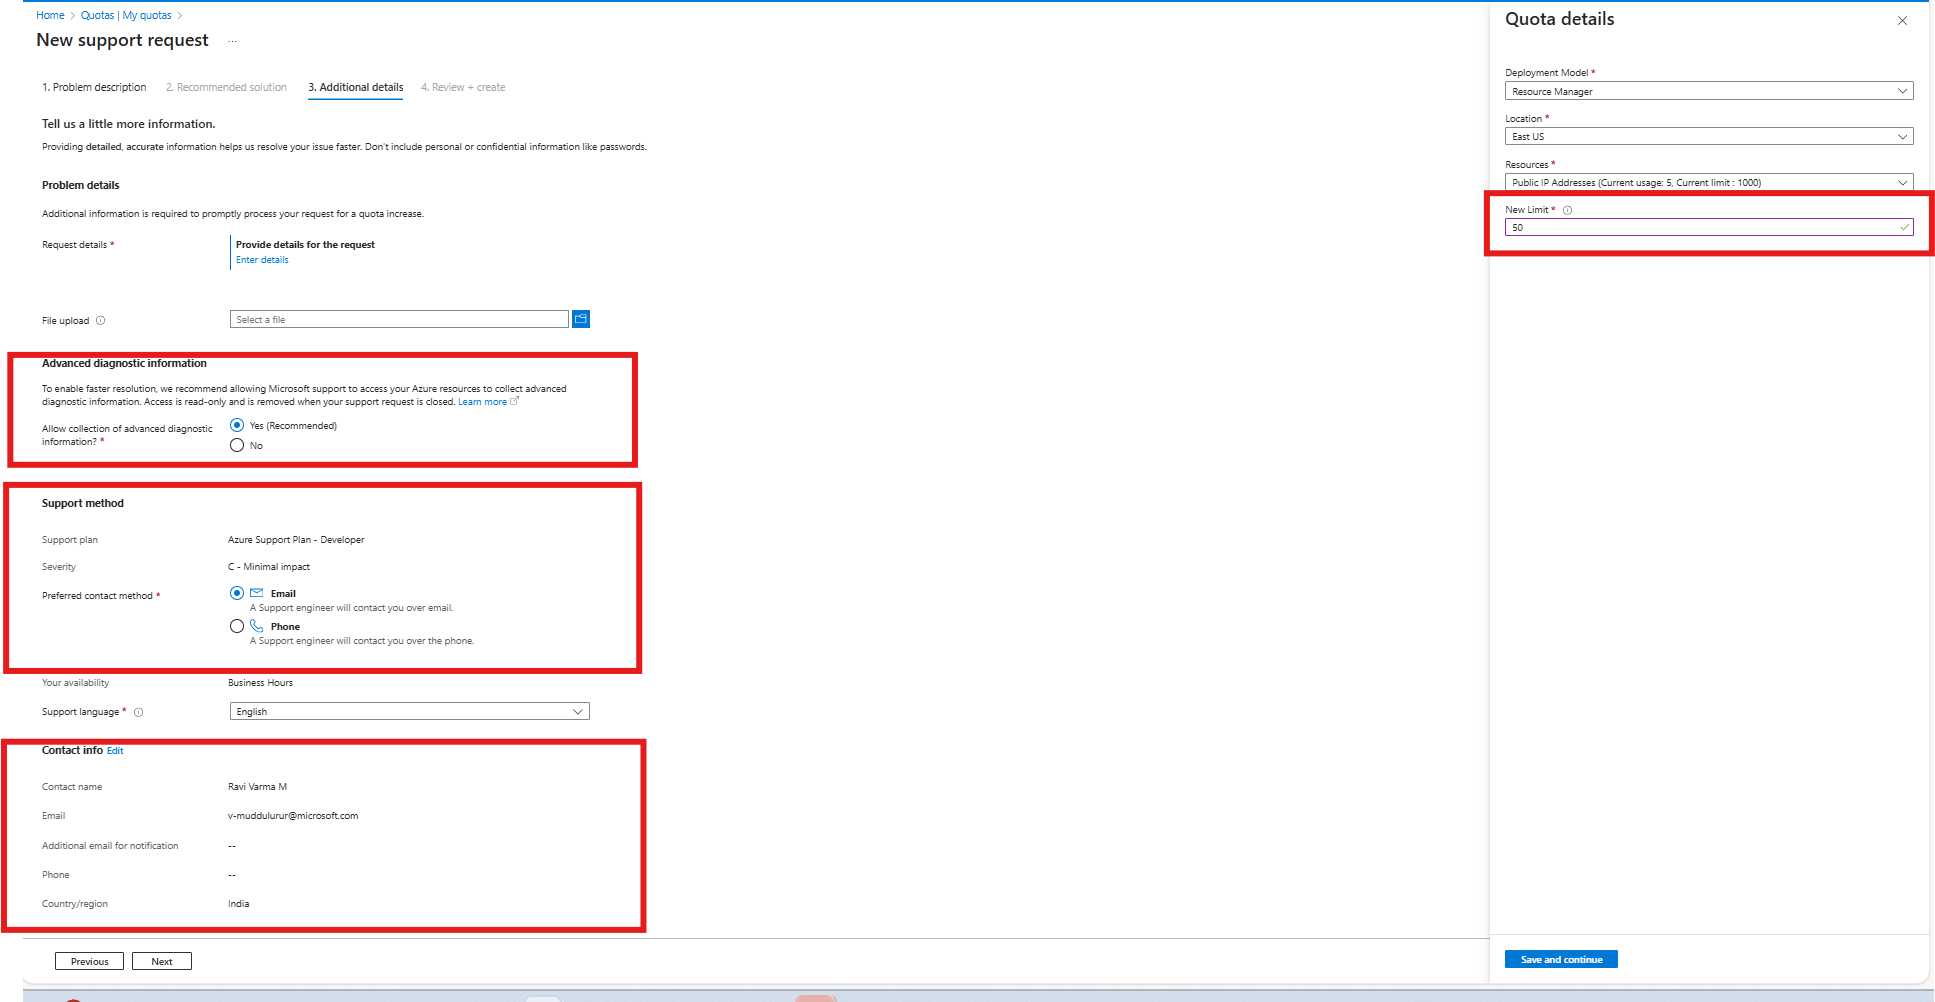Open the Deployment Model dropdown
1935x1002 pixels.
point(1709,91)
